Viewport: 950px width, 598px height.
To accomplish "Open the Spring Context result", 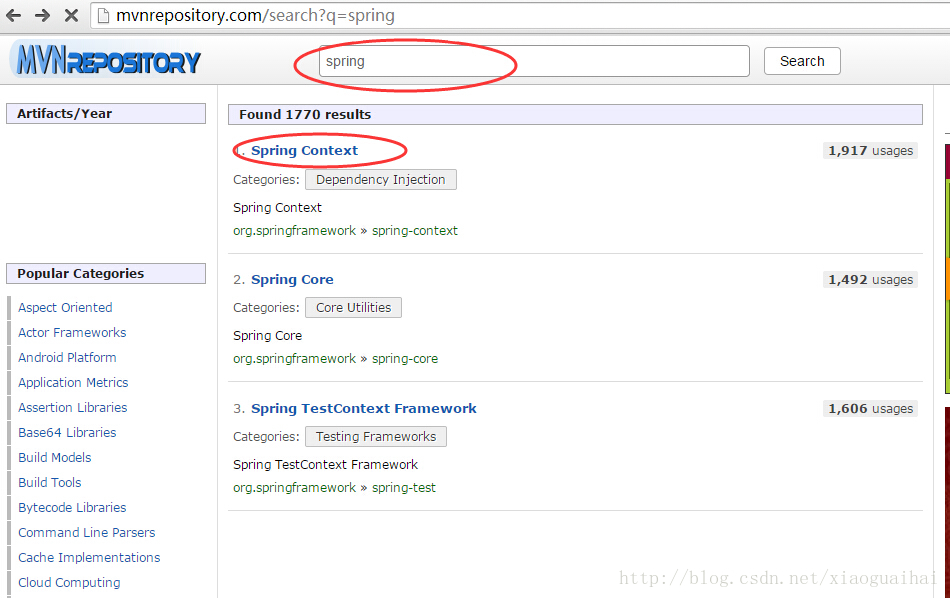I will pos(304,151).
